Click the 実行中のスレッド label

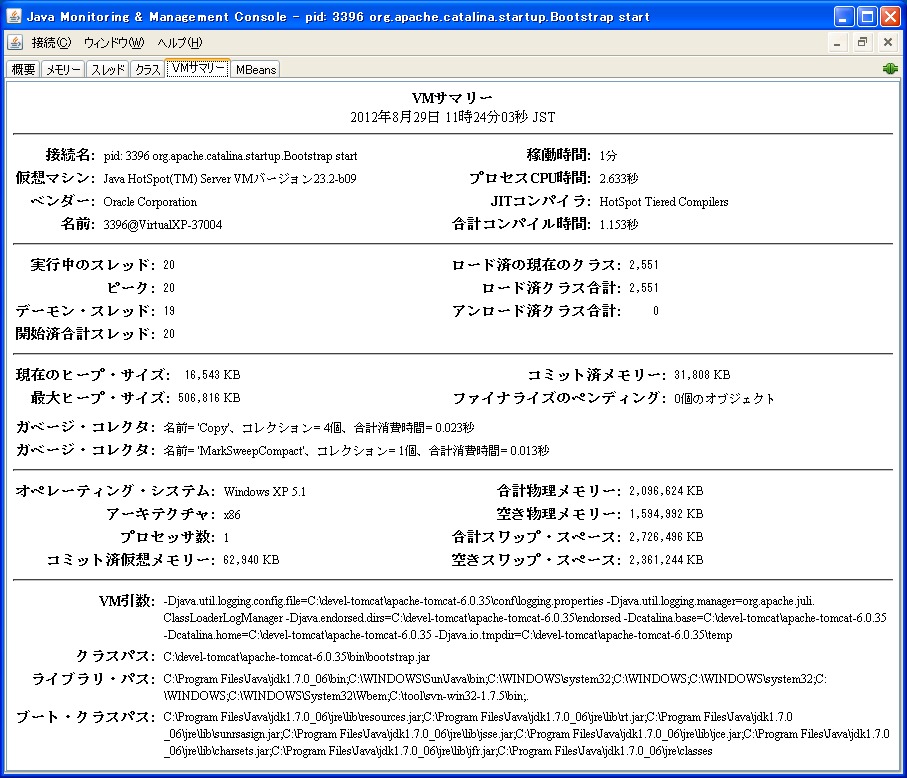point(93,265)
